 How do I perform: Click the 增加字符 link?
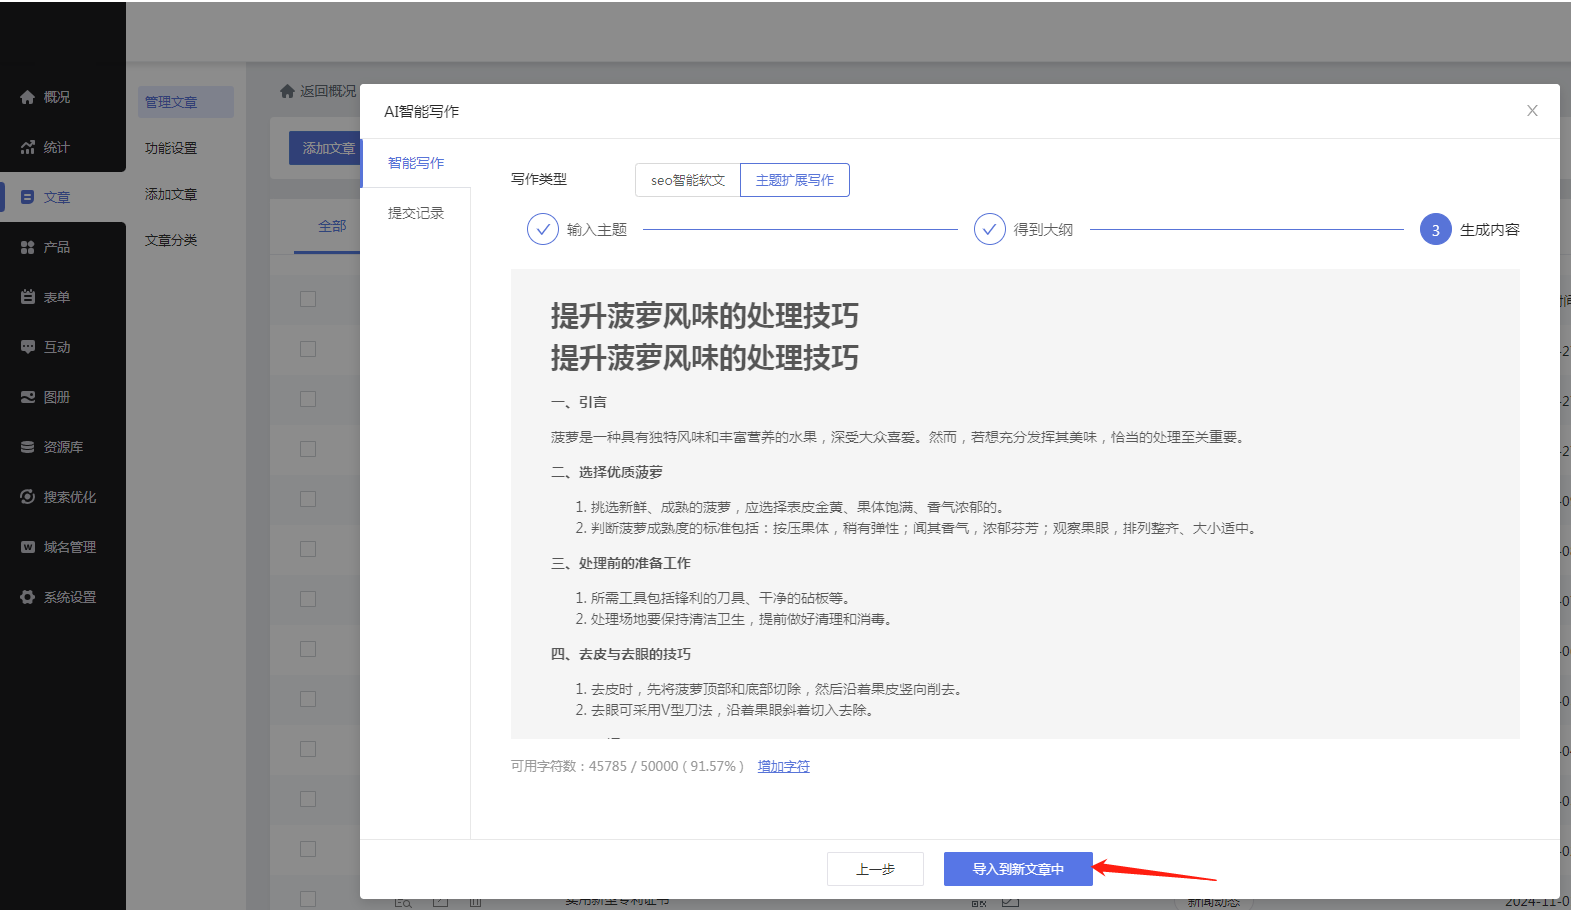[783, 766]
